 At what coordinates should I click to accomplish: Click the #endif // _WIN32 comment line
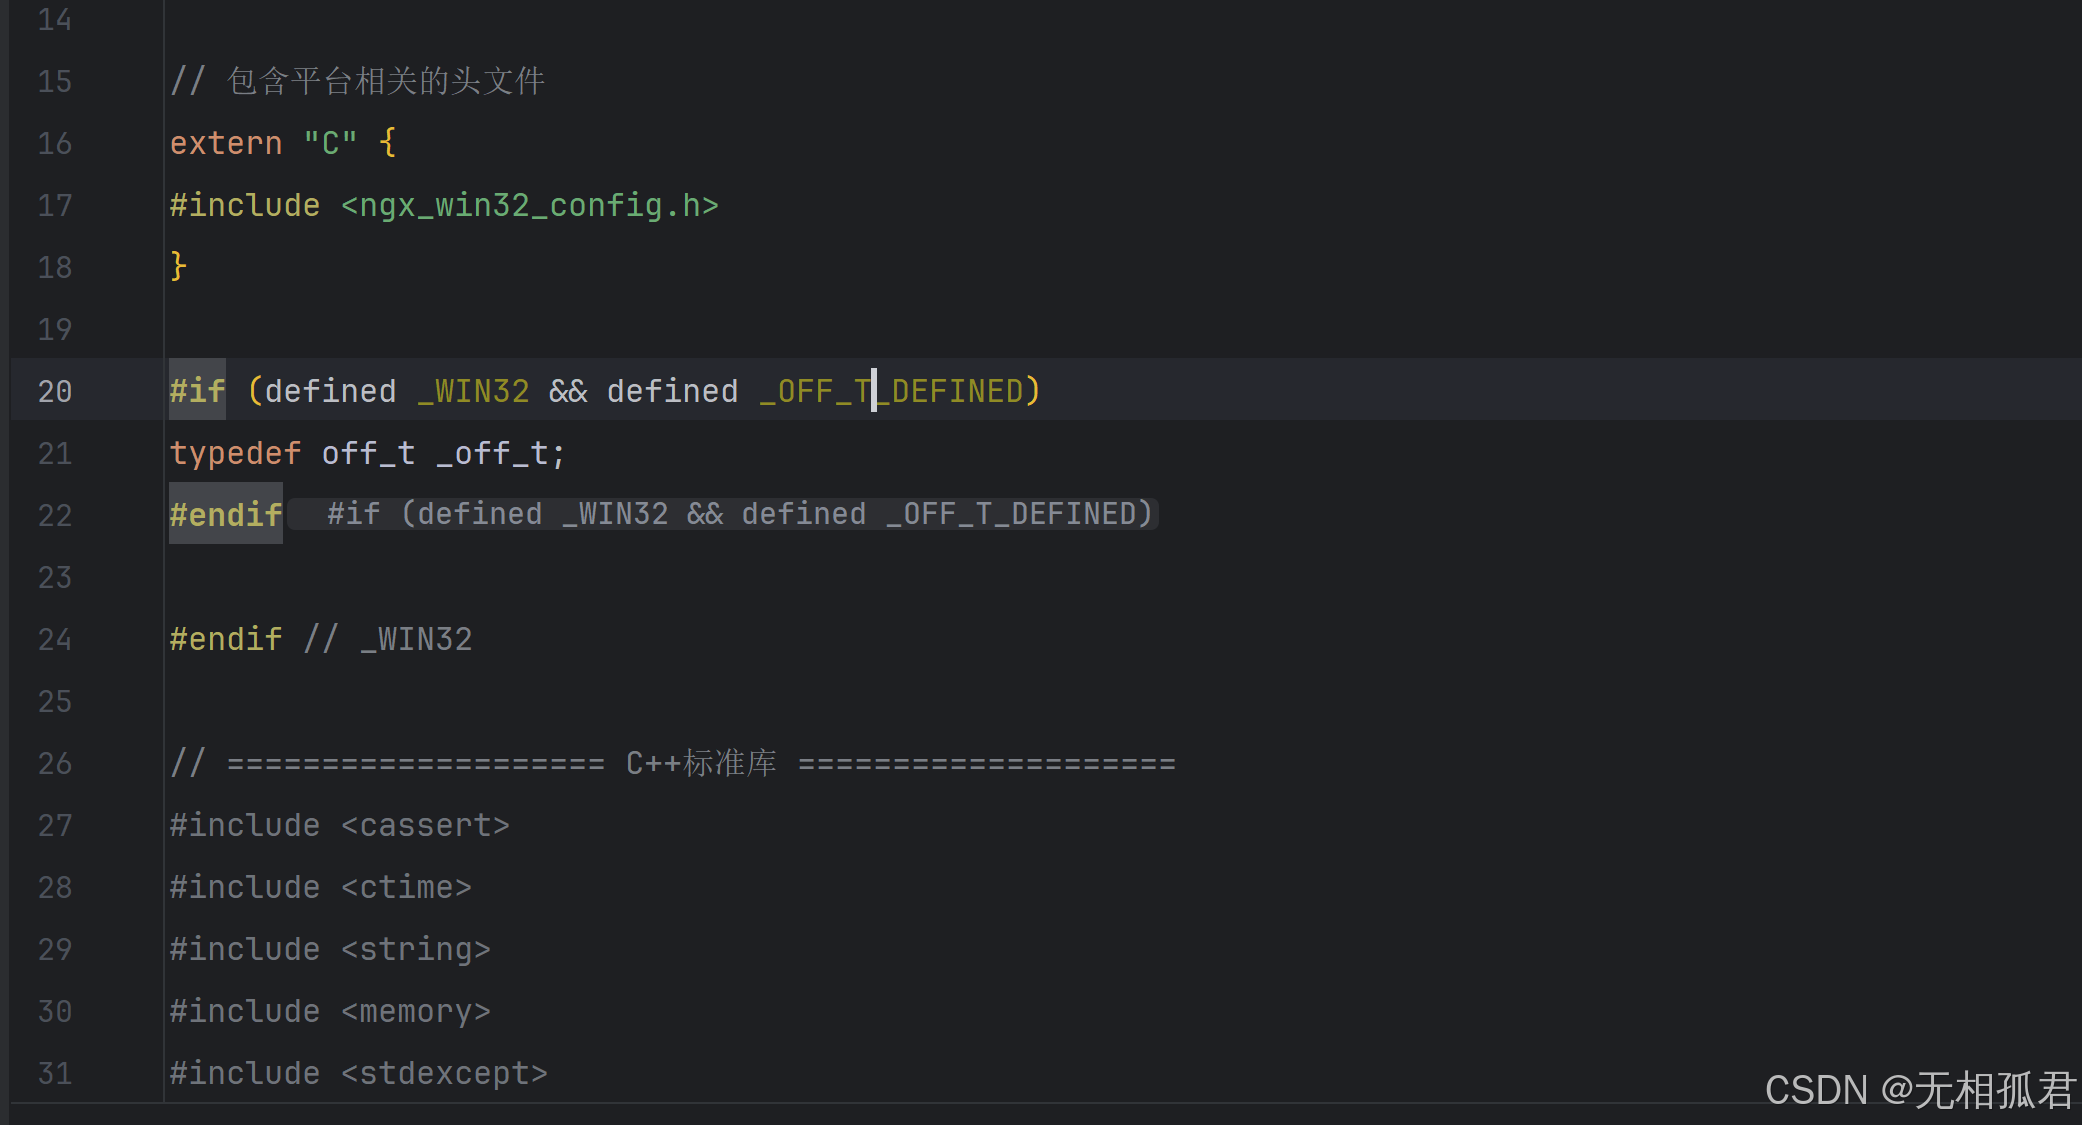click(320, 638)
